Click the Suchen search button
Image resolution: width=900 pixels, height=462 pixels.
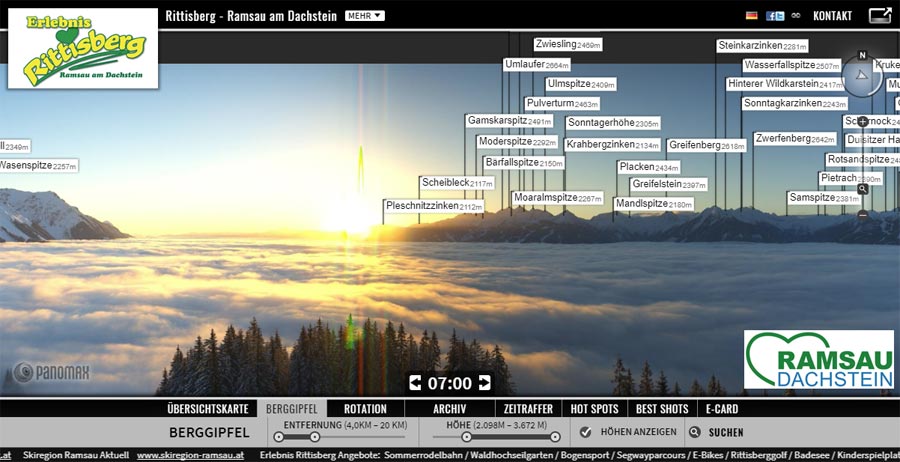pos(718,432)
